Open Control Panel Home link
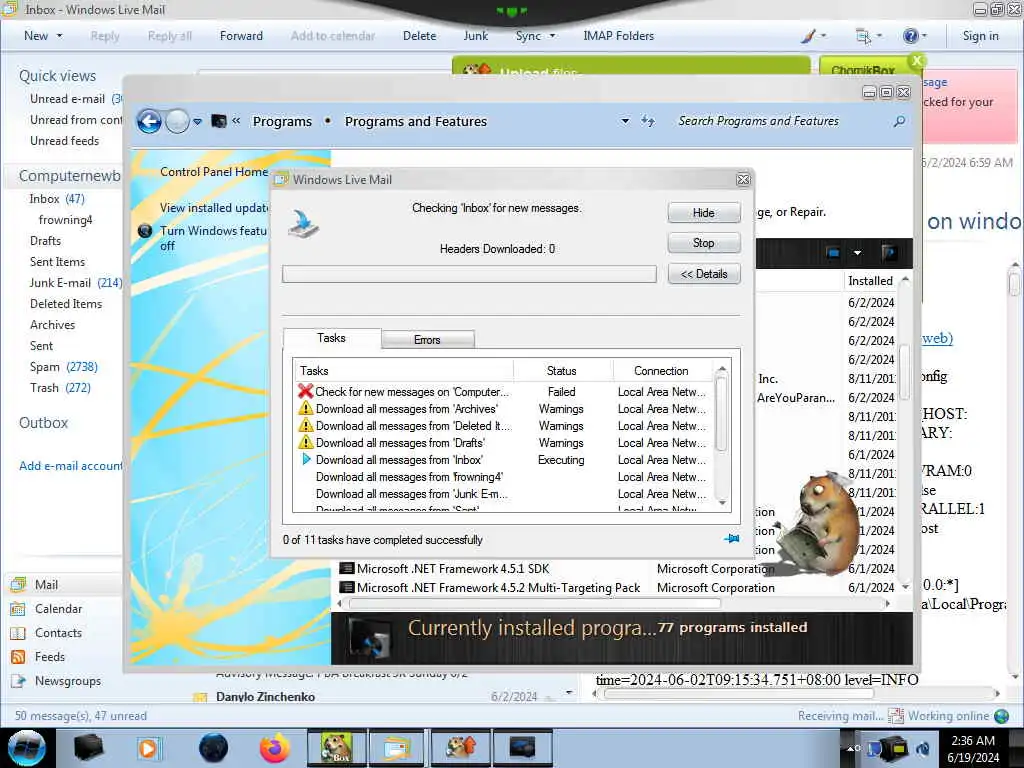1024x768 pixels. 214,172
